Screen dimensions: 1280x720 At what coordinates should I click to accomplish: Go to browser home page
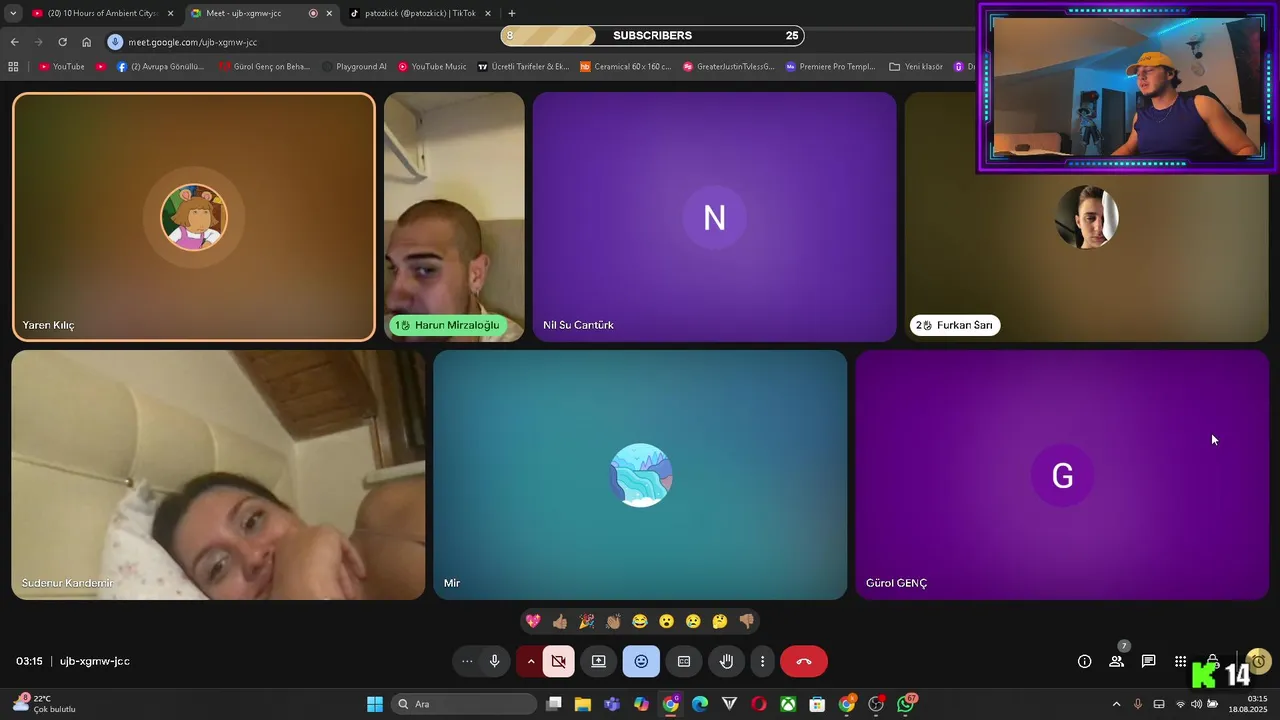(86, 42)
